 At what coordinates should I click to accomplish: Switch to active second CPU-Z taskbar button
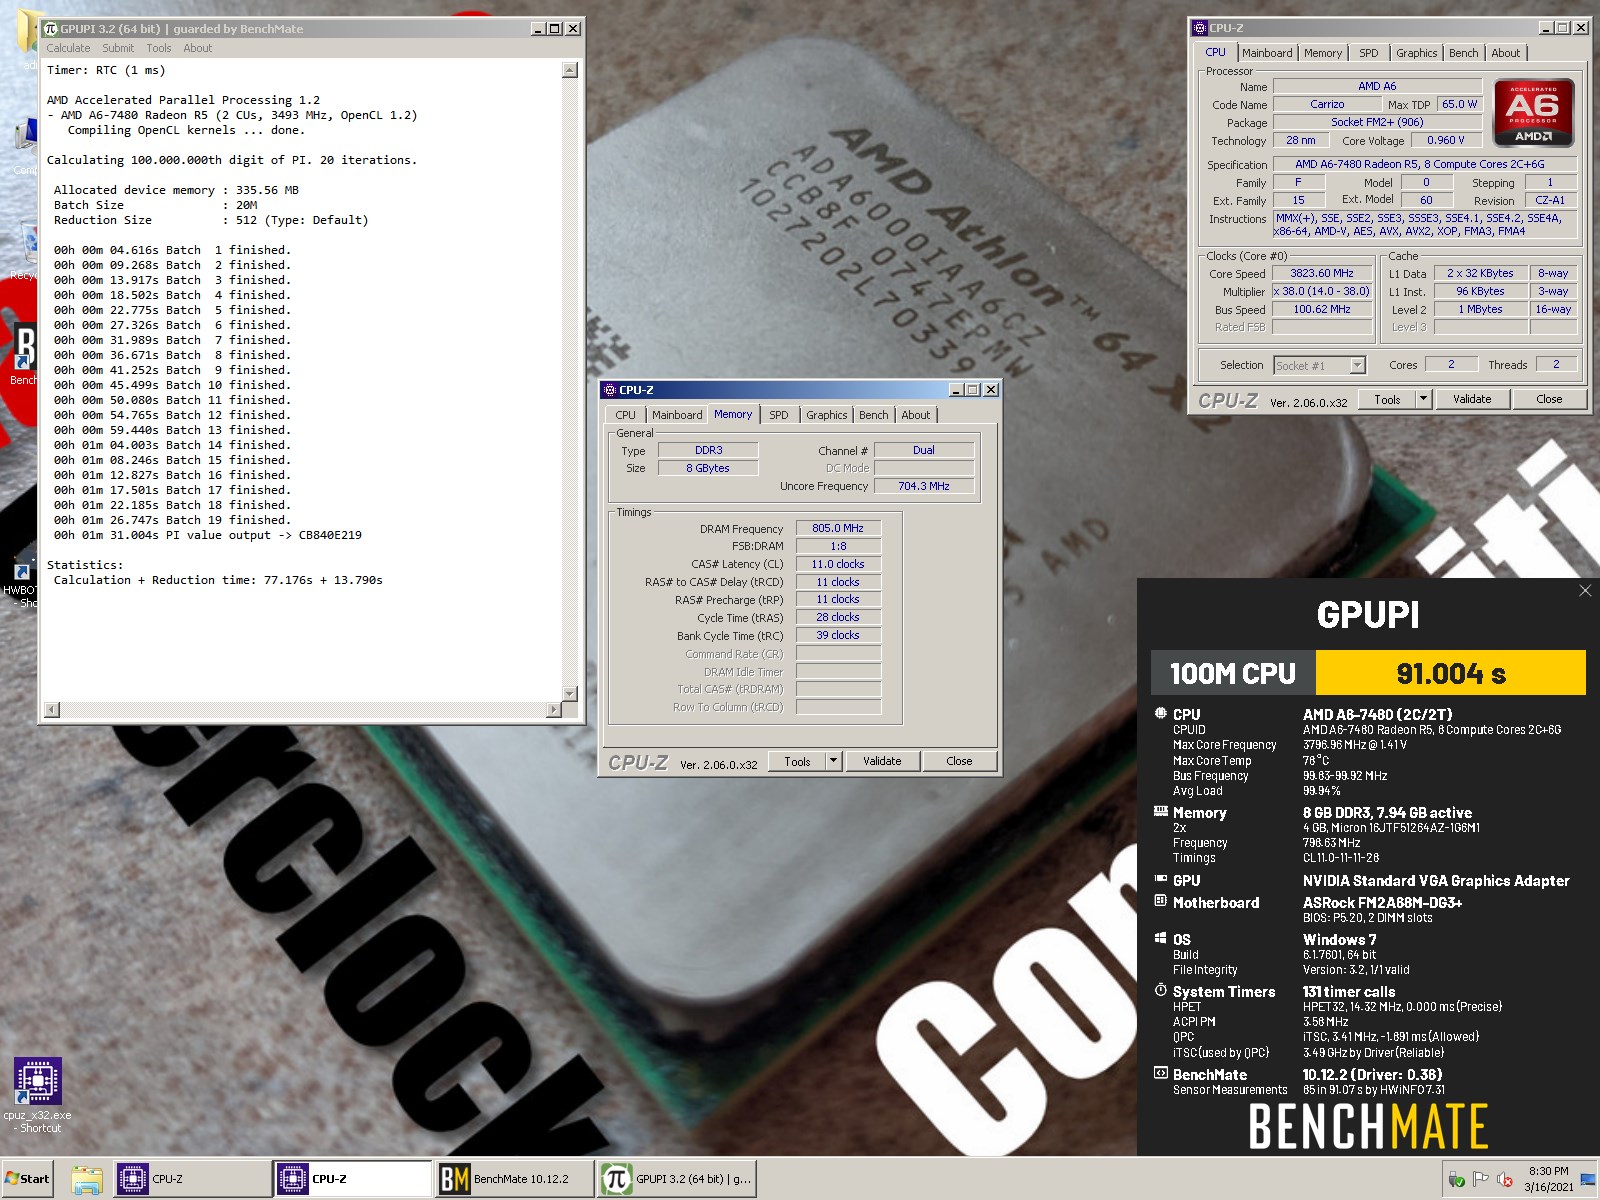coord(352,1179)
